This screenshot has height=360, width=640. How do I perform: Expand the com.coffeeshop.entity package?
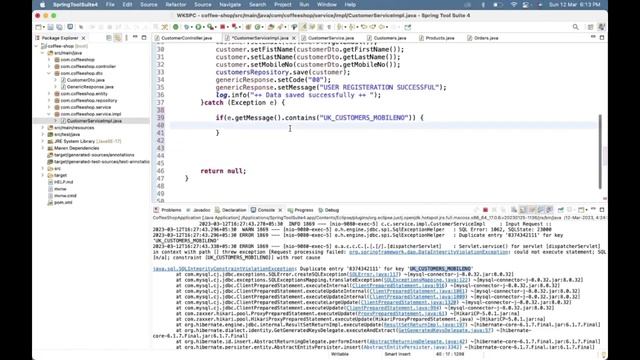click(49, 93)
